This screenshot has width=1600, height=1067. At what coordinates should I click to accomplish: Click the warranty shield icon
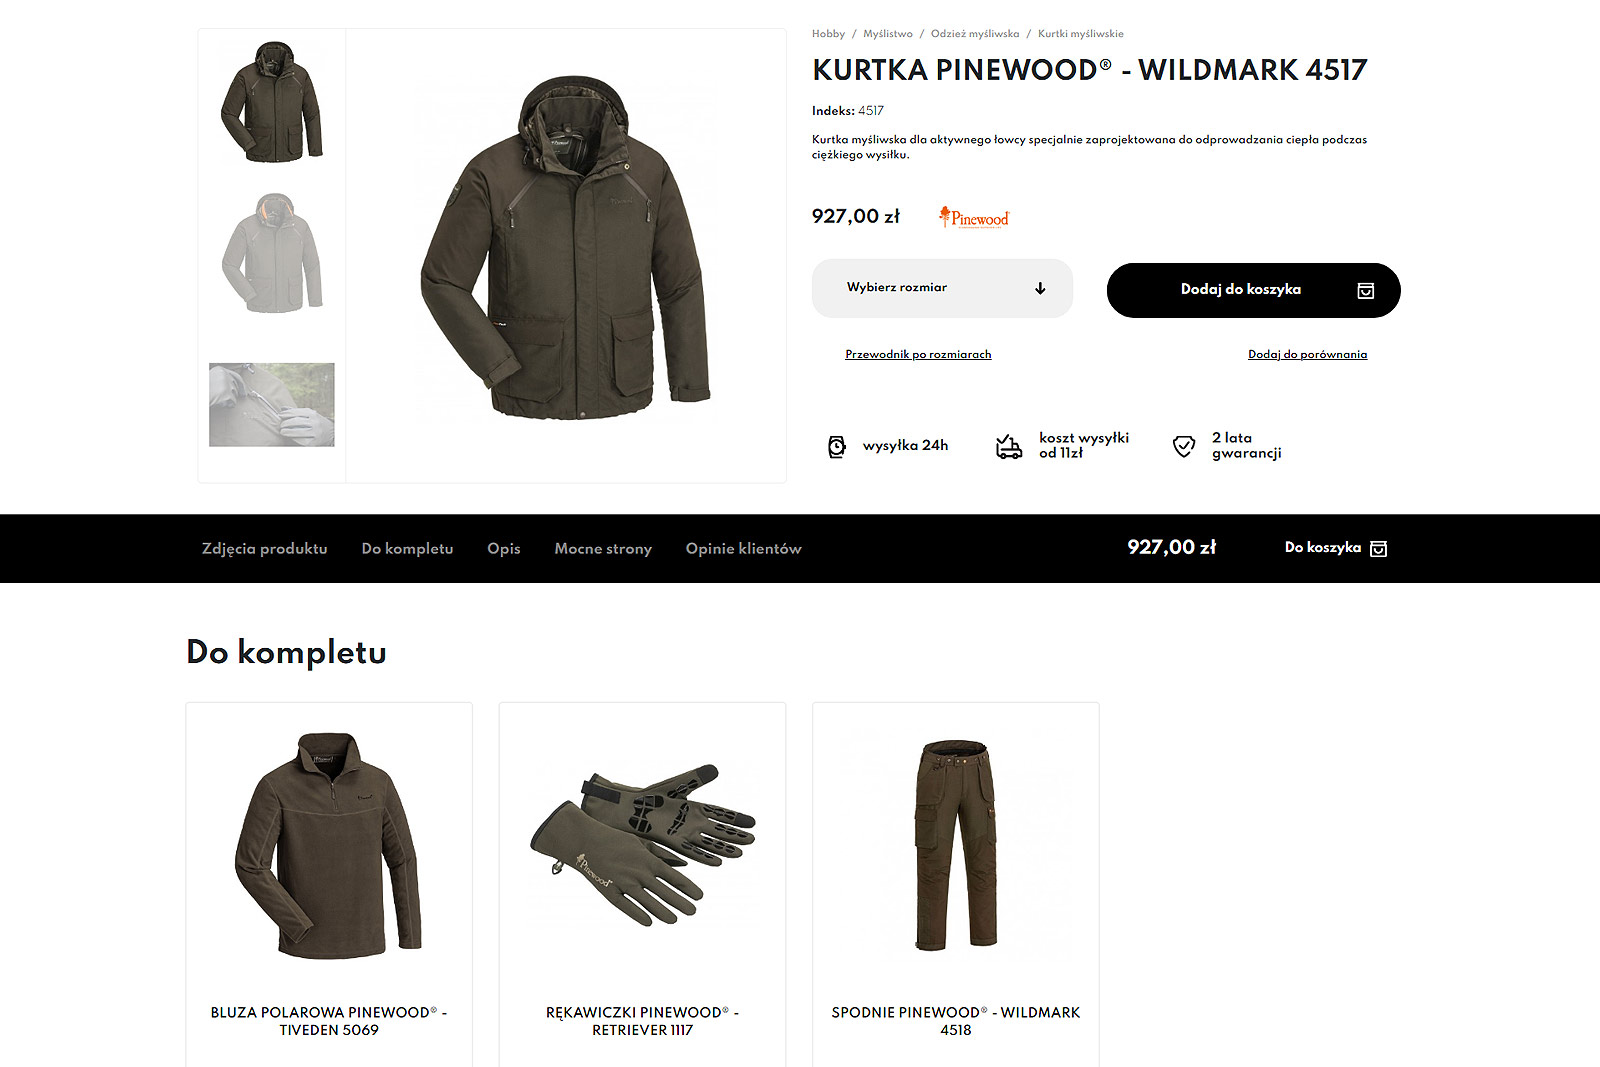click(x=1183, y=446)
